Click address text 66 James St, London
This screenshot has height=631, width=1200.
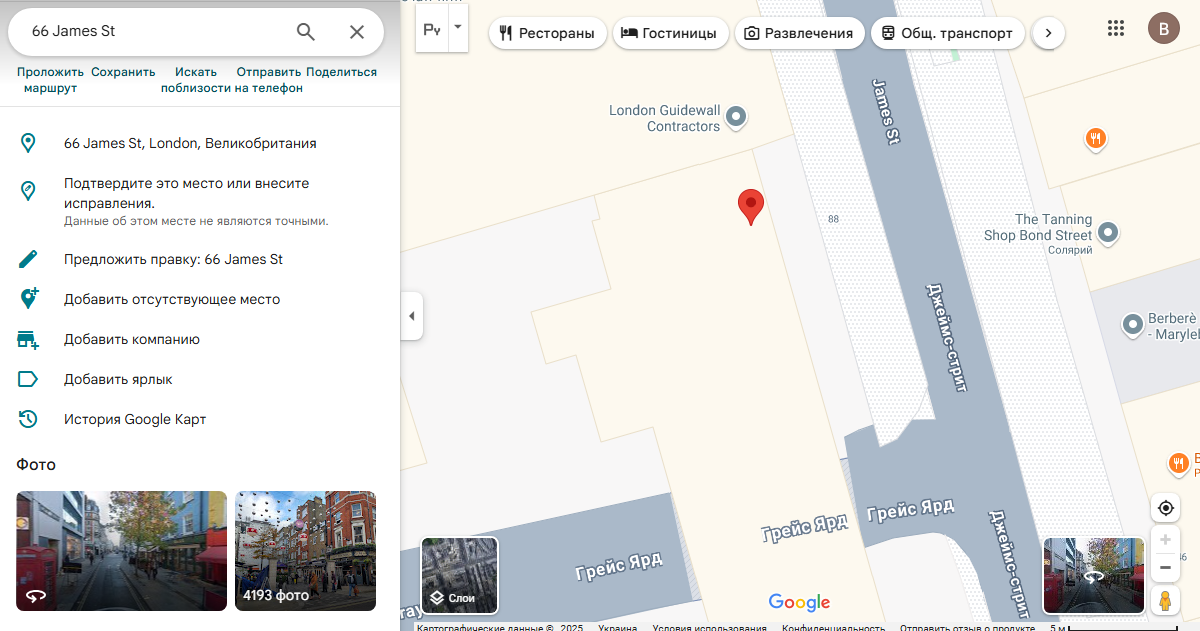click(190, 143)
